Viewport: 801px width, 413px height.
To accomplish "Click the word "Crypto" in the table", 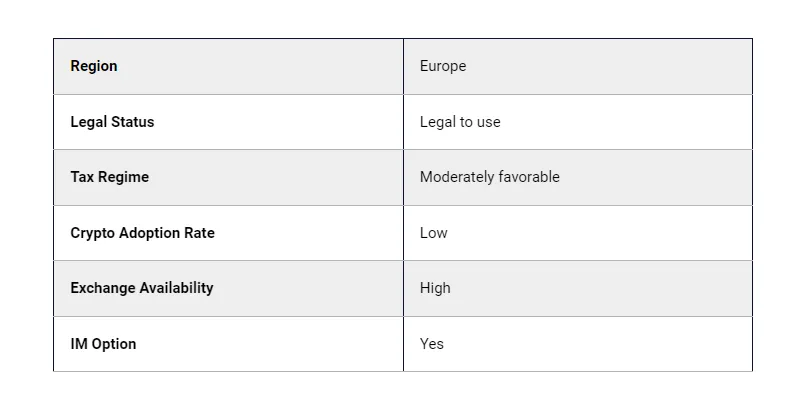I will click(x=92, y=233).
